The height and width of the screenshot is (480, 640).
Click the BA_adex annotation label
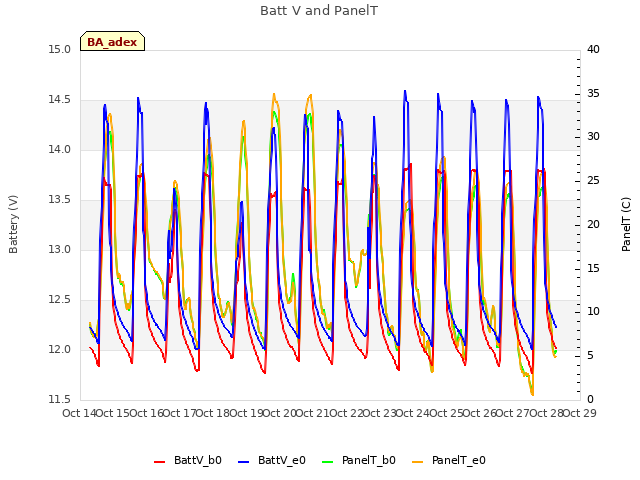pos(112,42)
